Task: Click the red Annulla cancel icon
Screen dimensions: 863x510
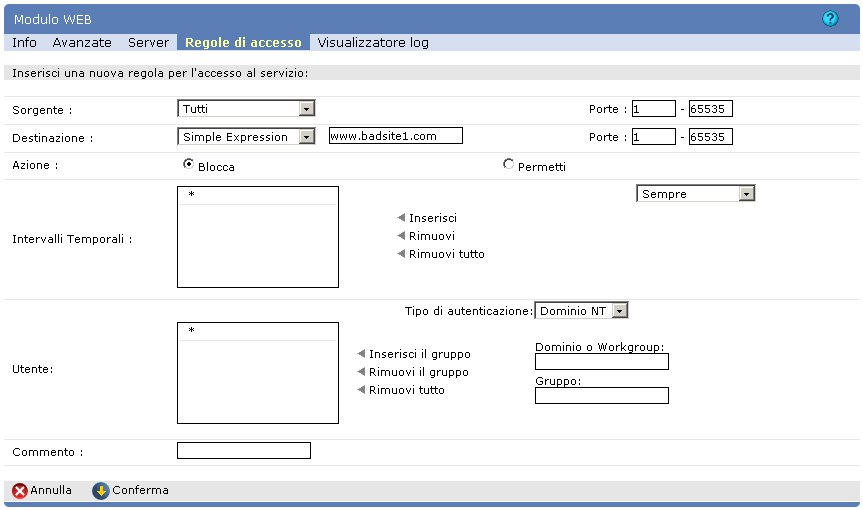Action: point(19,491)
